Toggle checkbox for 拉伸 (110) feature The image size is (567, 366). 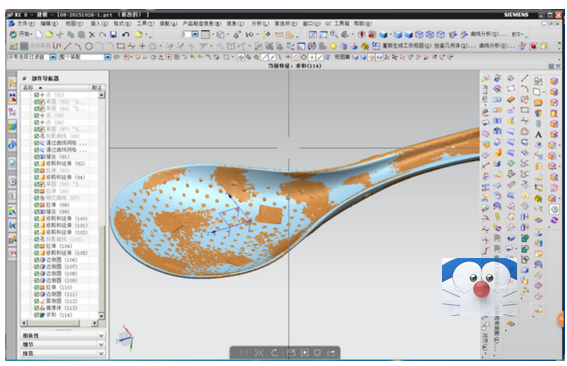[37, 287]
